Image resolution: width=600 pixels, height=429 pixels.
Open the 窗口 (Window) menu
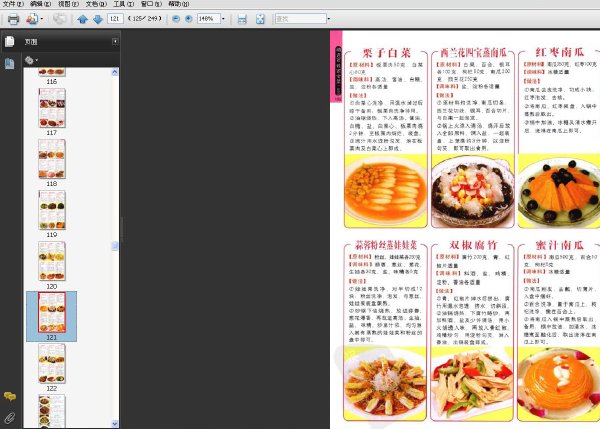[x=151, y=4]
